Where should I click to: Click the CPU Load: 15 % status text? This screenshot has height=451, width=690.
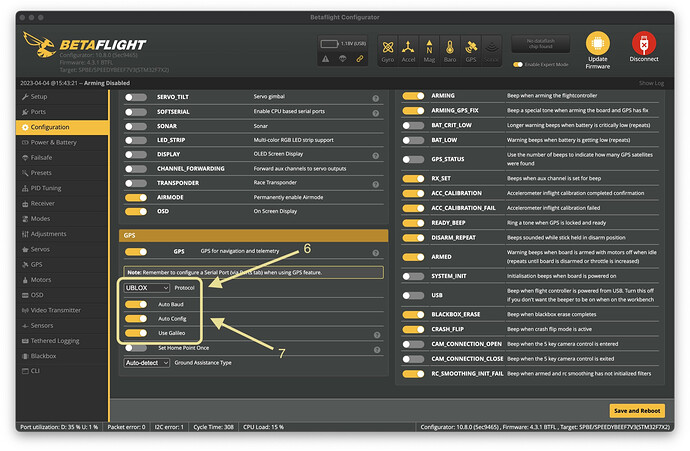click(263, 427)
